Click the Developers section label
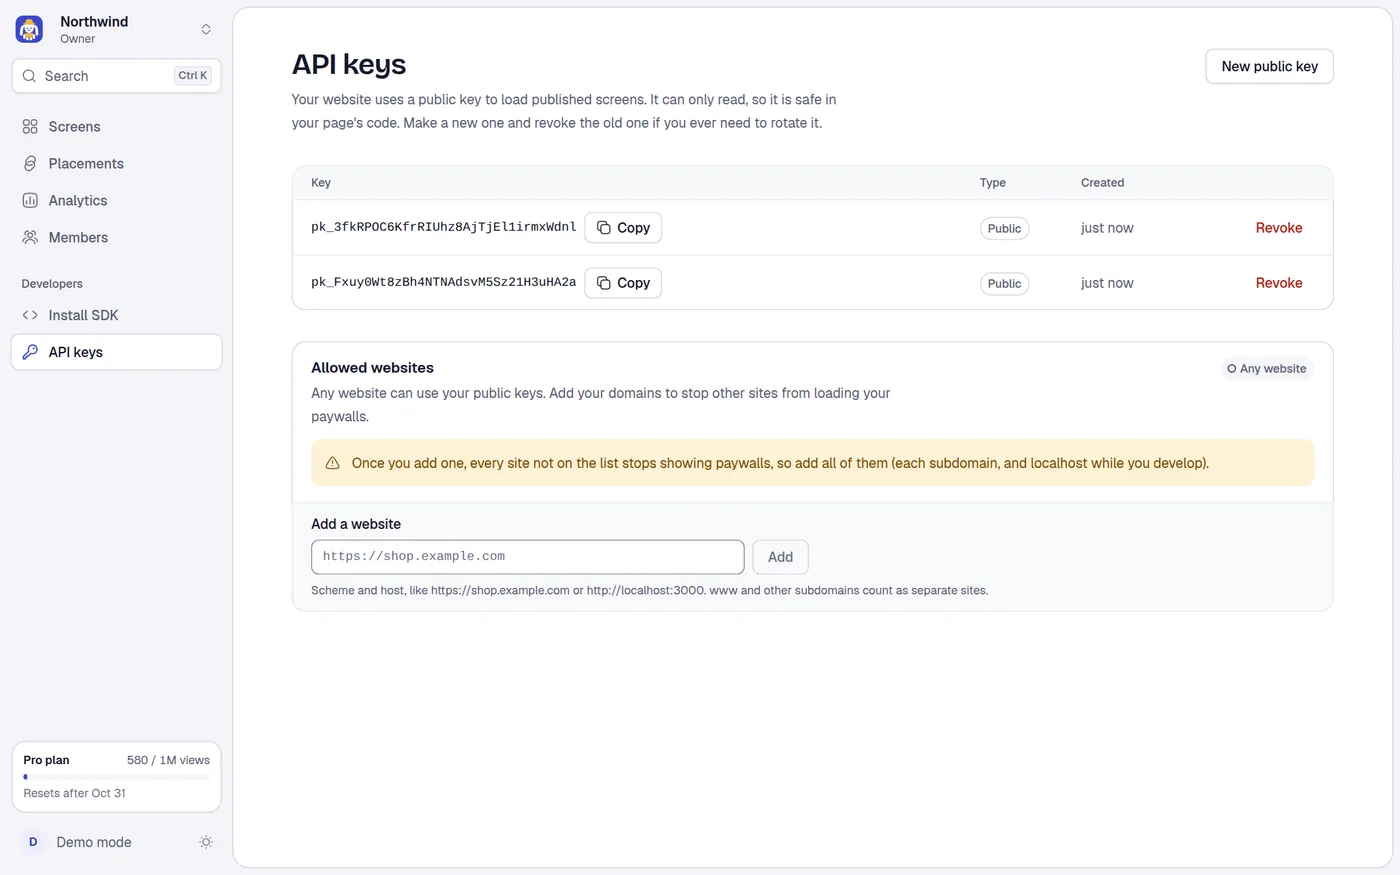The image size is (1400, 875). [x=52, y=284]
